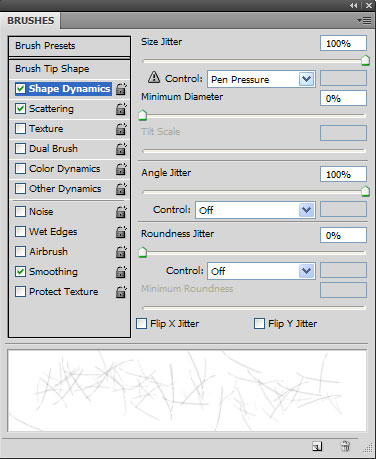
Task: Check the Flip X Jitter box
Action: 141,323
